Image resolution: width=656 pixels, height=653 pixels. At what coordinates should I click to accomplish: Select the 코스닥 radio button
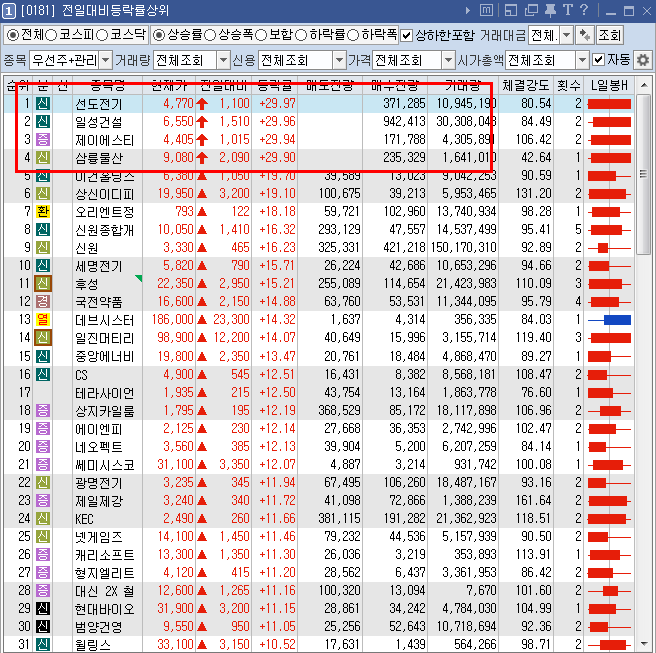(x=102, y=35)
